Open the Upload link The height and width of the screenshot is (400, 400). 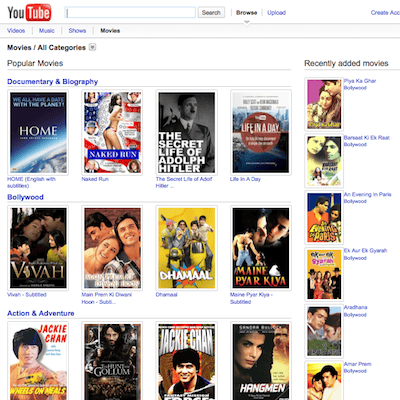click(276, 13)
